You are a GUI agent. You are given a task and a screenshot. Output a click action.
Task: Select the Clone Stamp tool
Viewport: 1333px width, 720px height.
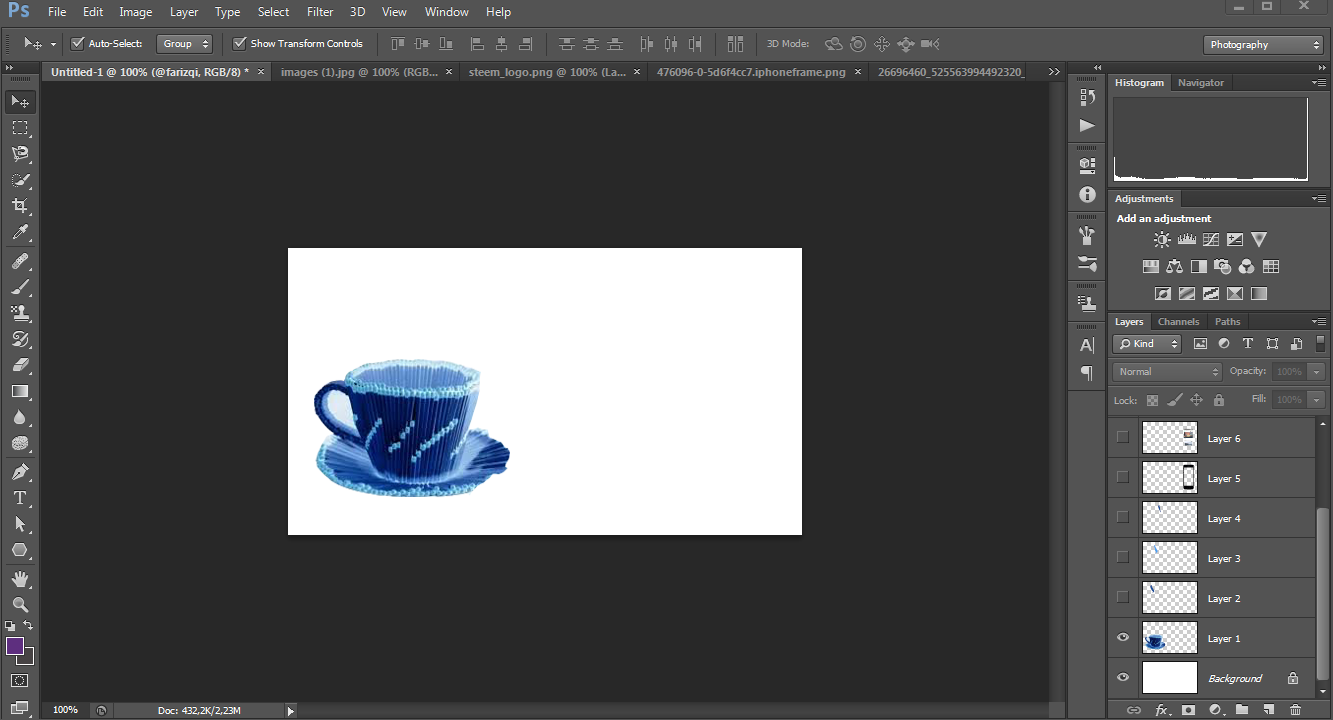coord(20,314)
